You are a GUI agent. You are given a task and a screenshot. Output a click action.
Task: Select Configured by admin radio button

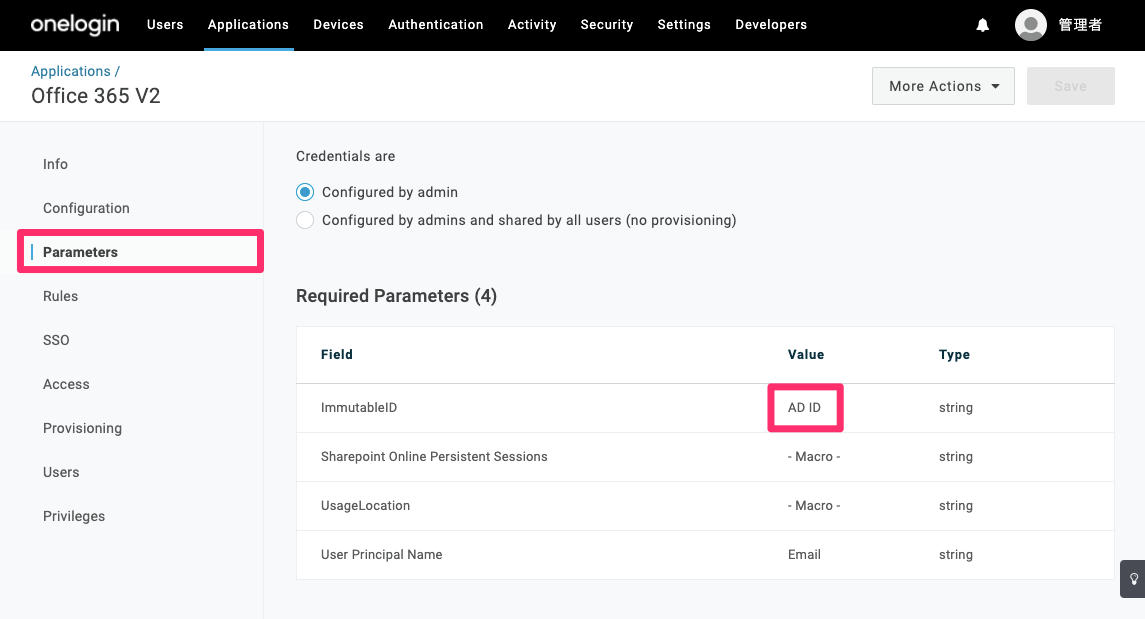[x=305, y=192]
